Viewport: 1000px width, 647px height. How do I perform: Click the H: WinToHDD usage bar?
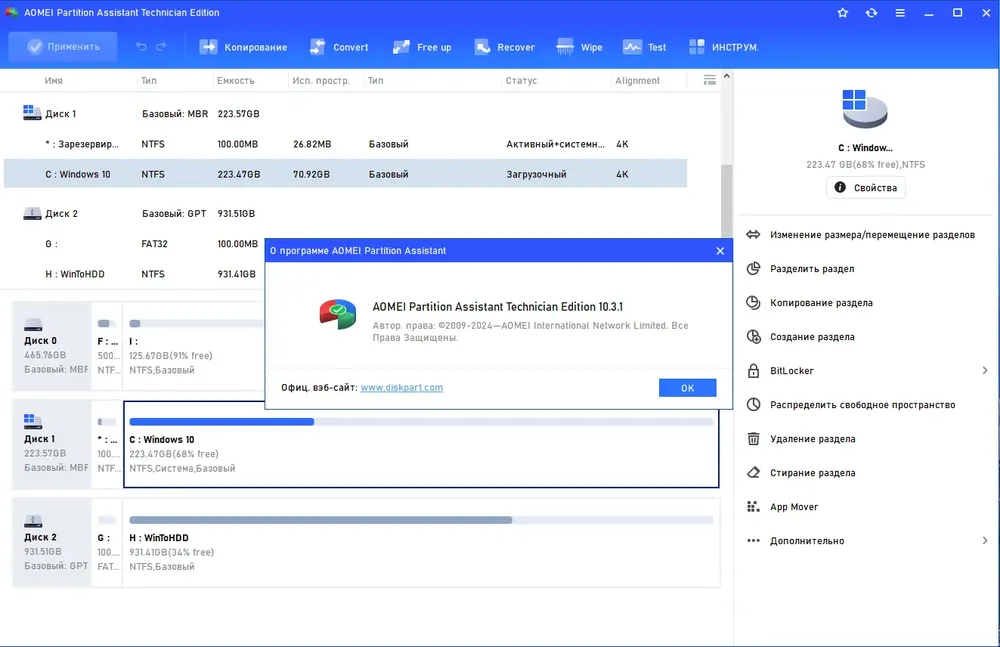tap(421, 520)
